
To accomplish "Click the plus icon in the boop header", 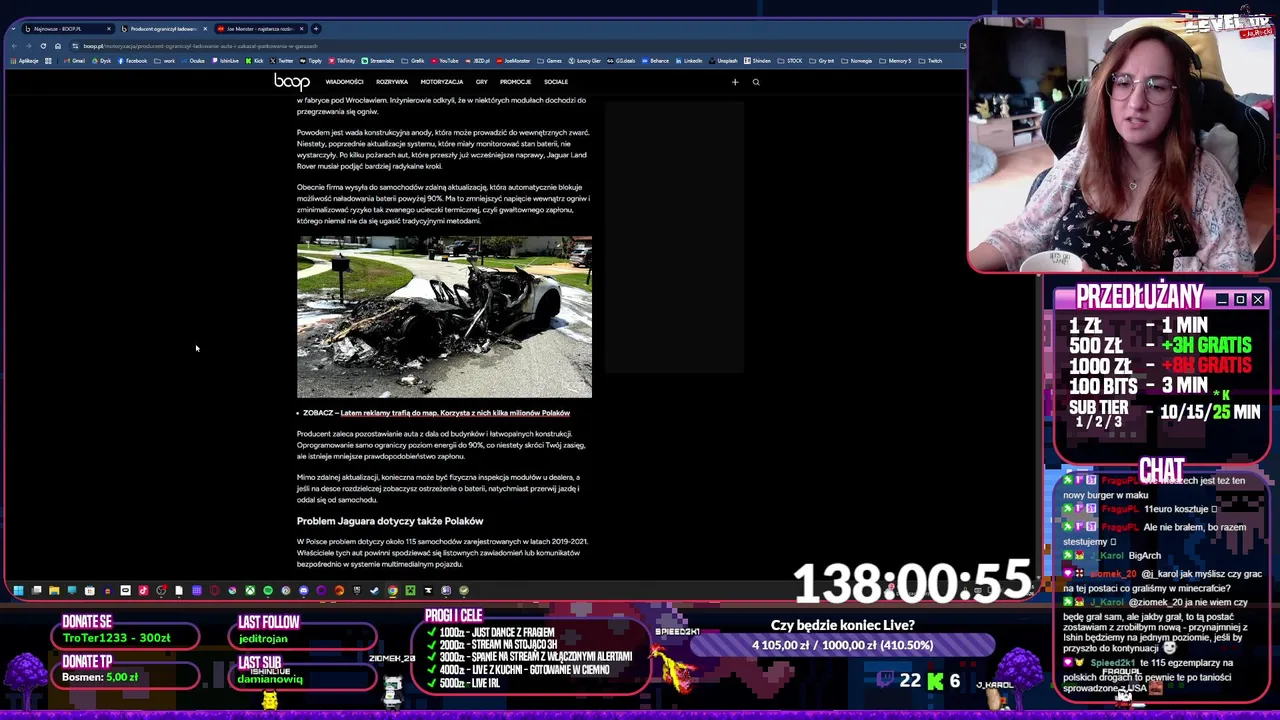I will 735,82.
